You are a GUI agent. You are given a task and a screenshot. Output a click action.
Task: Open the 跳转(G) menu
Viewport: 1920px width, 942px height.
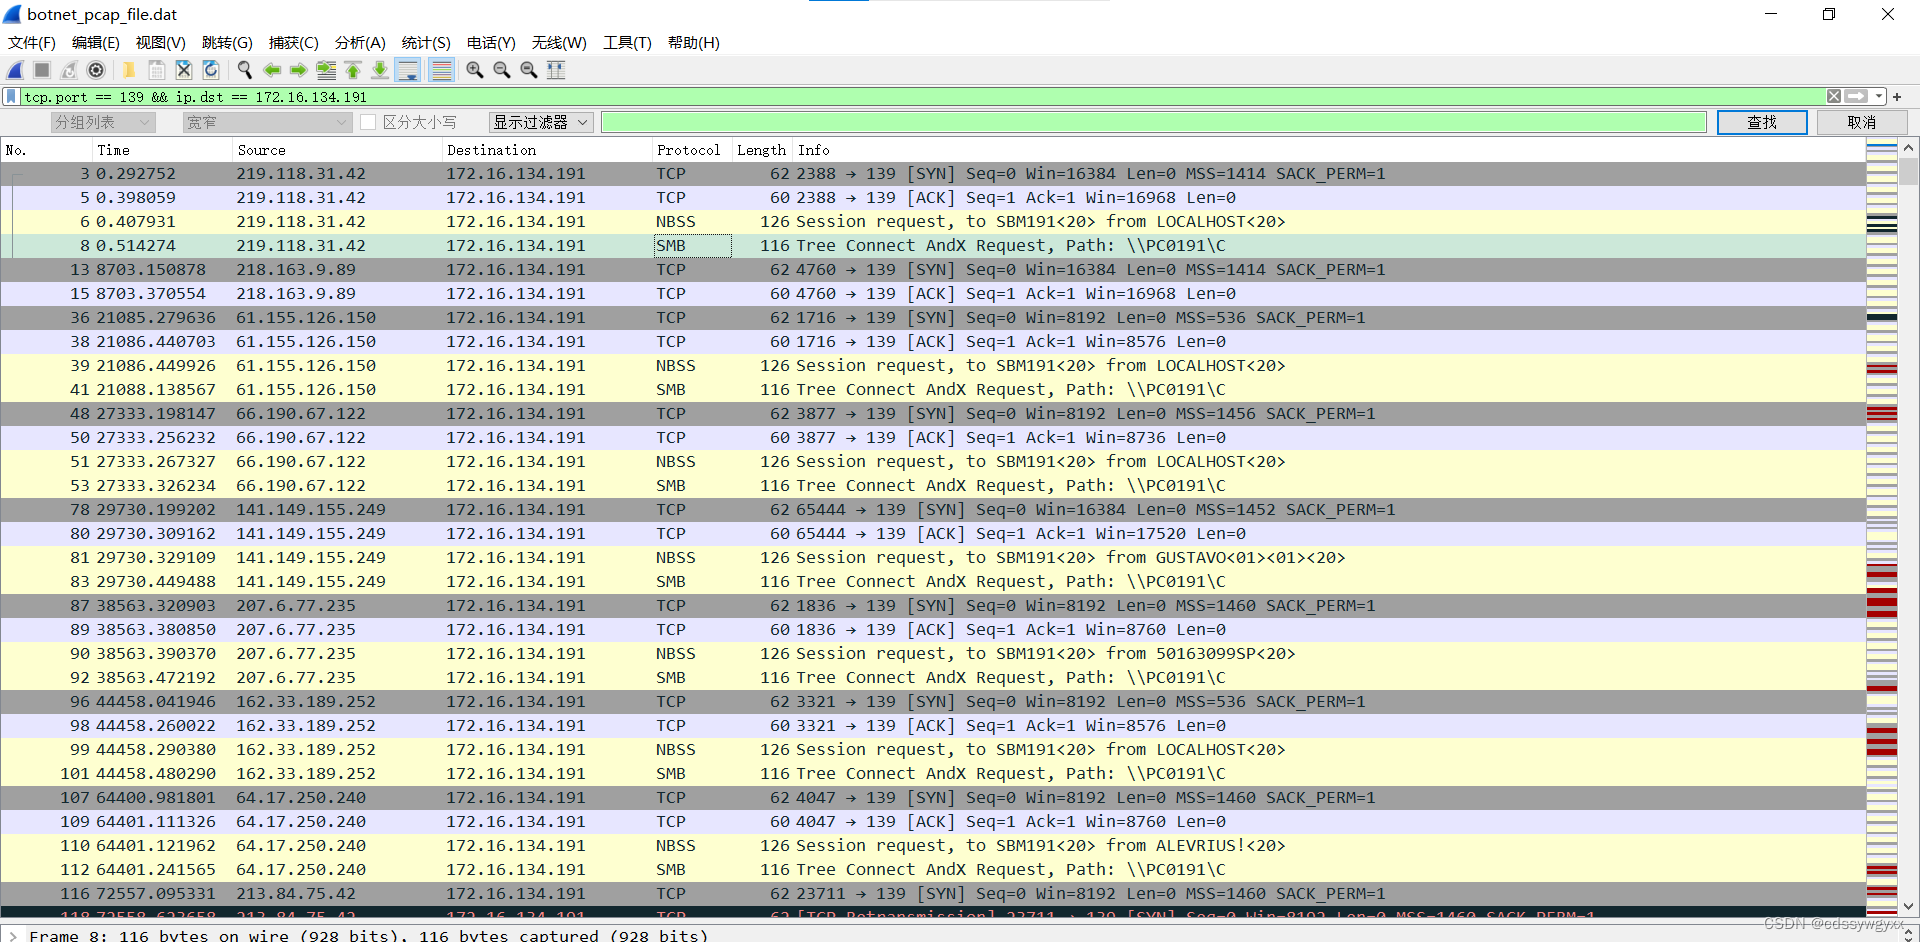click(x=227, y=43)
